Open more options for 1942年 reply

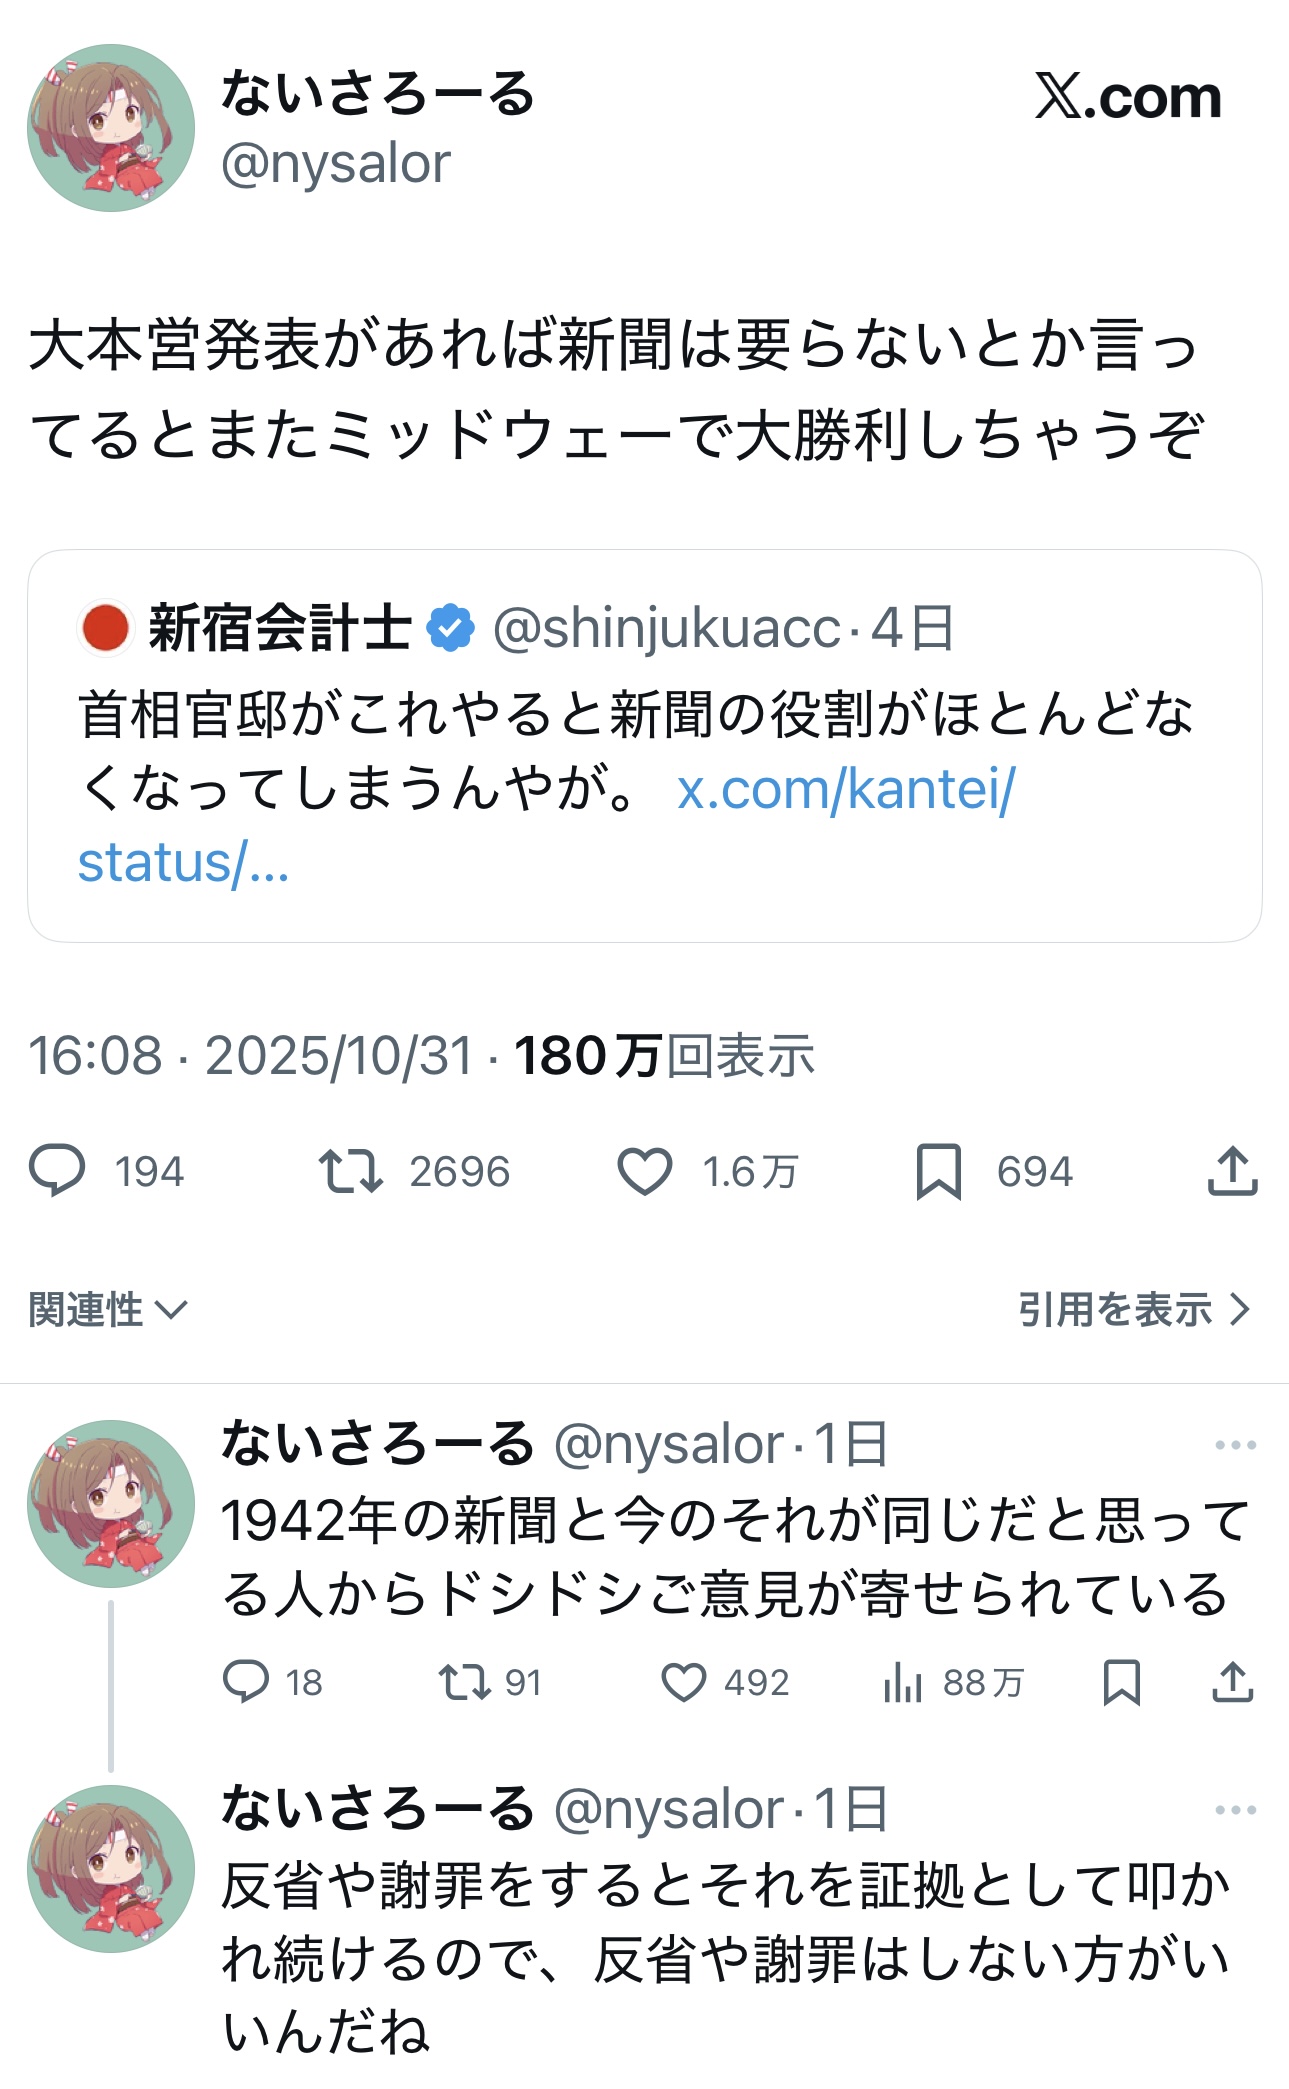tap(1235, 1445)
